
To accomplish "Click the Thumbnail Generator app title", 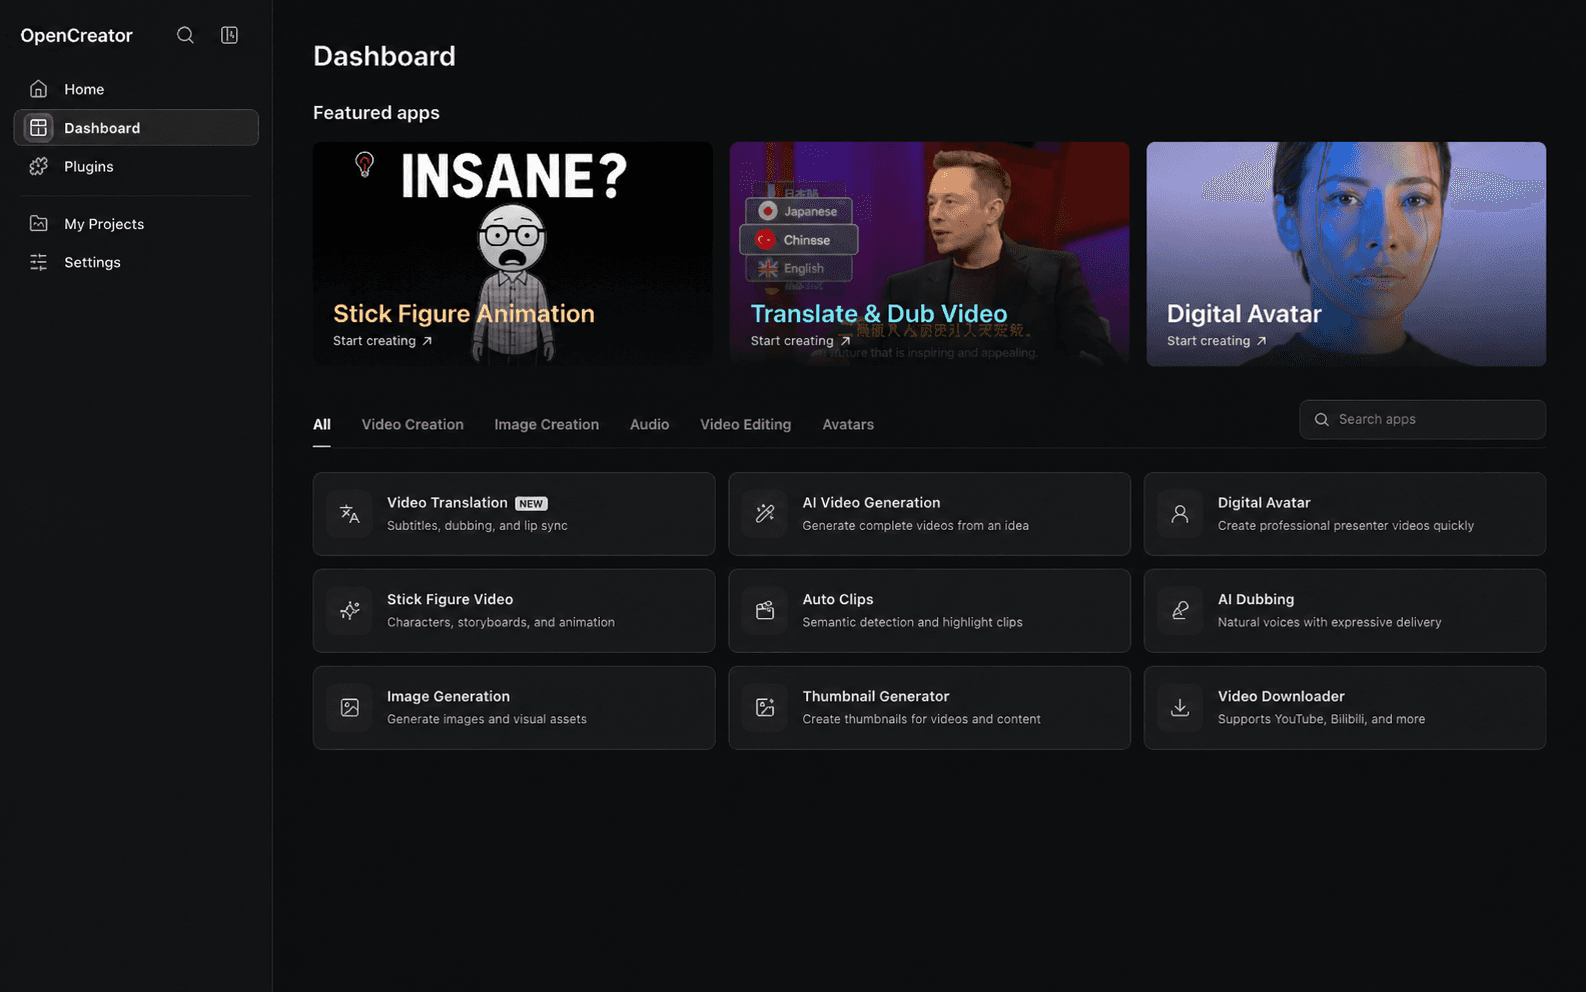I will point(876,696).
